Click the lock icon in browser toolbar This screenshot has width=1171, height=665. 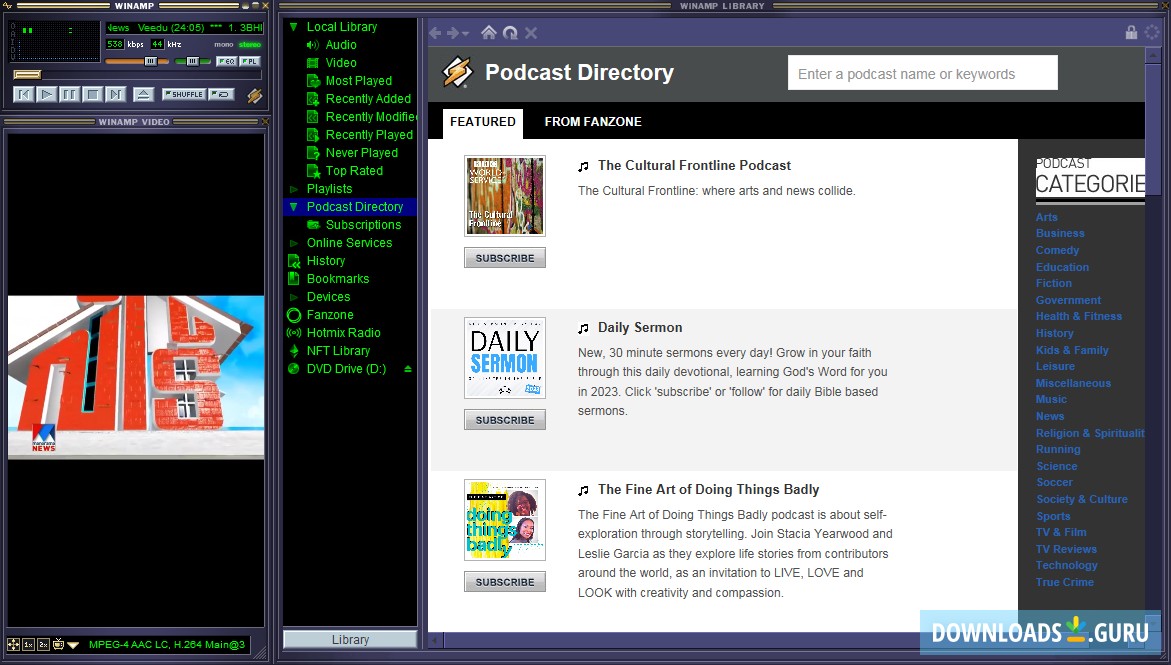point(1131,32)
